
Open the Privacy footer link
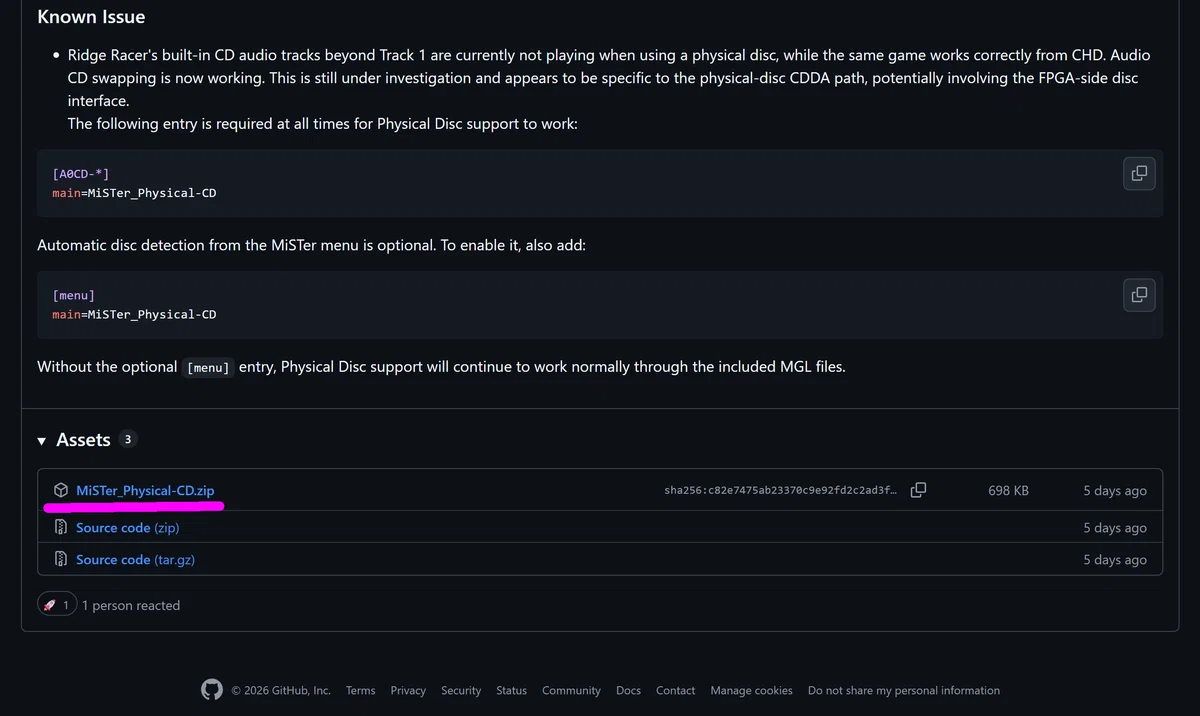pyautogui.click(x=408, y=690)
